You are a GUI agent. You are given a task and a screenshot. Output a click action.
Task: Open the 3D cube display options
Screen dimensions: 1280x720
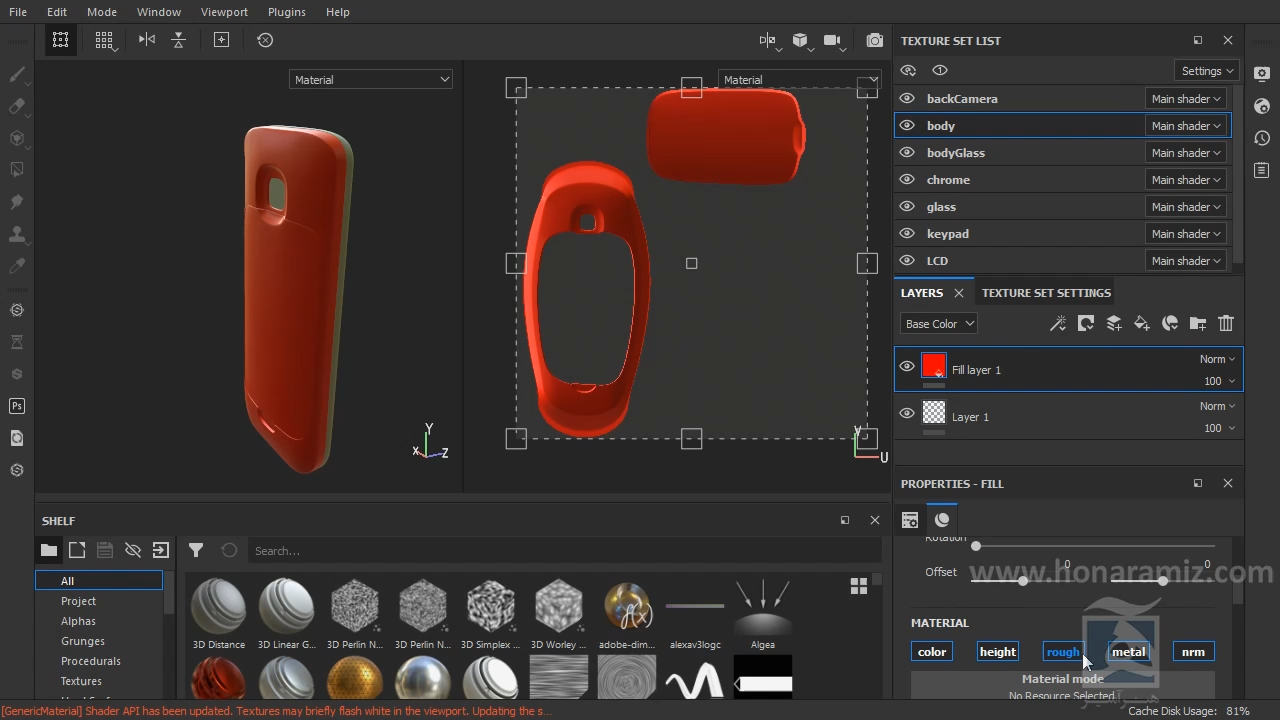point(801,40)
